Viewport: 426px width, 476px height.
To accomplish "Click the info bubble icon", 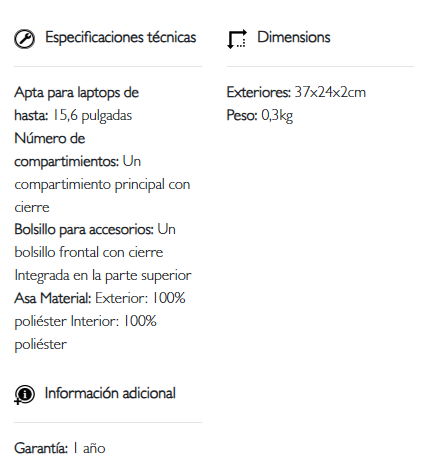I will coord(24,395).
